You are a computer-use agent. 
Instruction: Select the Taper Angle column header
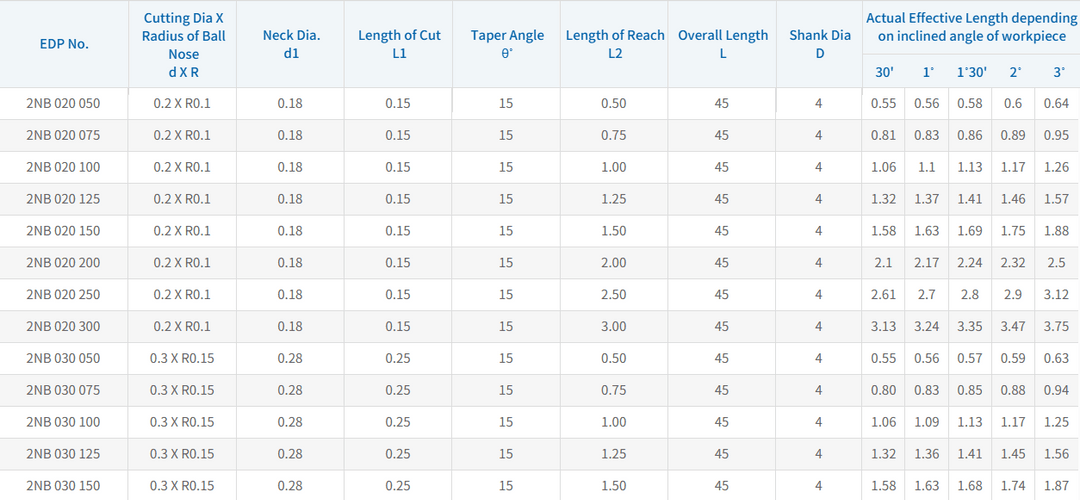(507, 44)
